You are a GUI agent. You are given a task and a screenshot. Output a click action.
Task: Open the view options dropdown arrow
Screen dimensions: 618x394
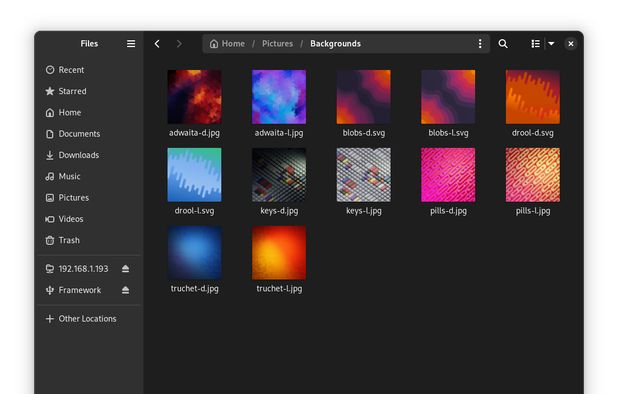(x=551, y=44)
